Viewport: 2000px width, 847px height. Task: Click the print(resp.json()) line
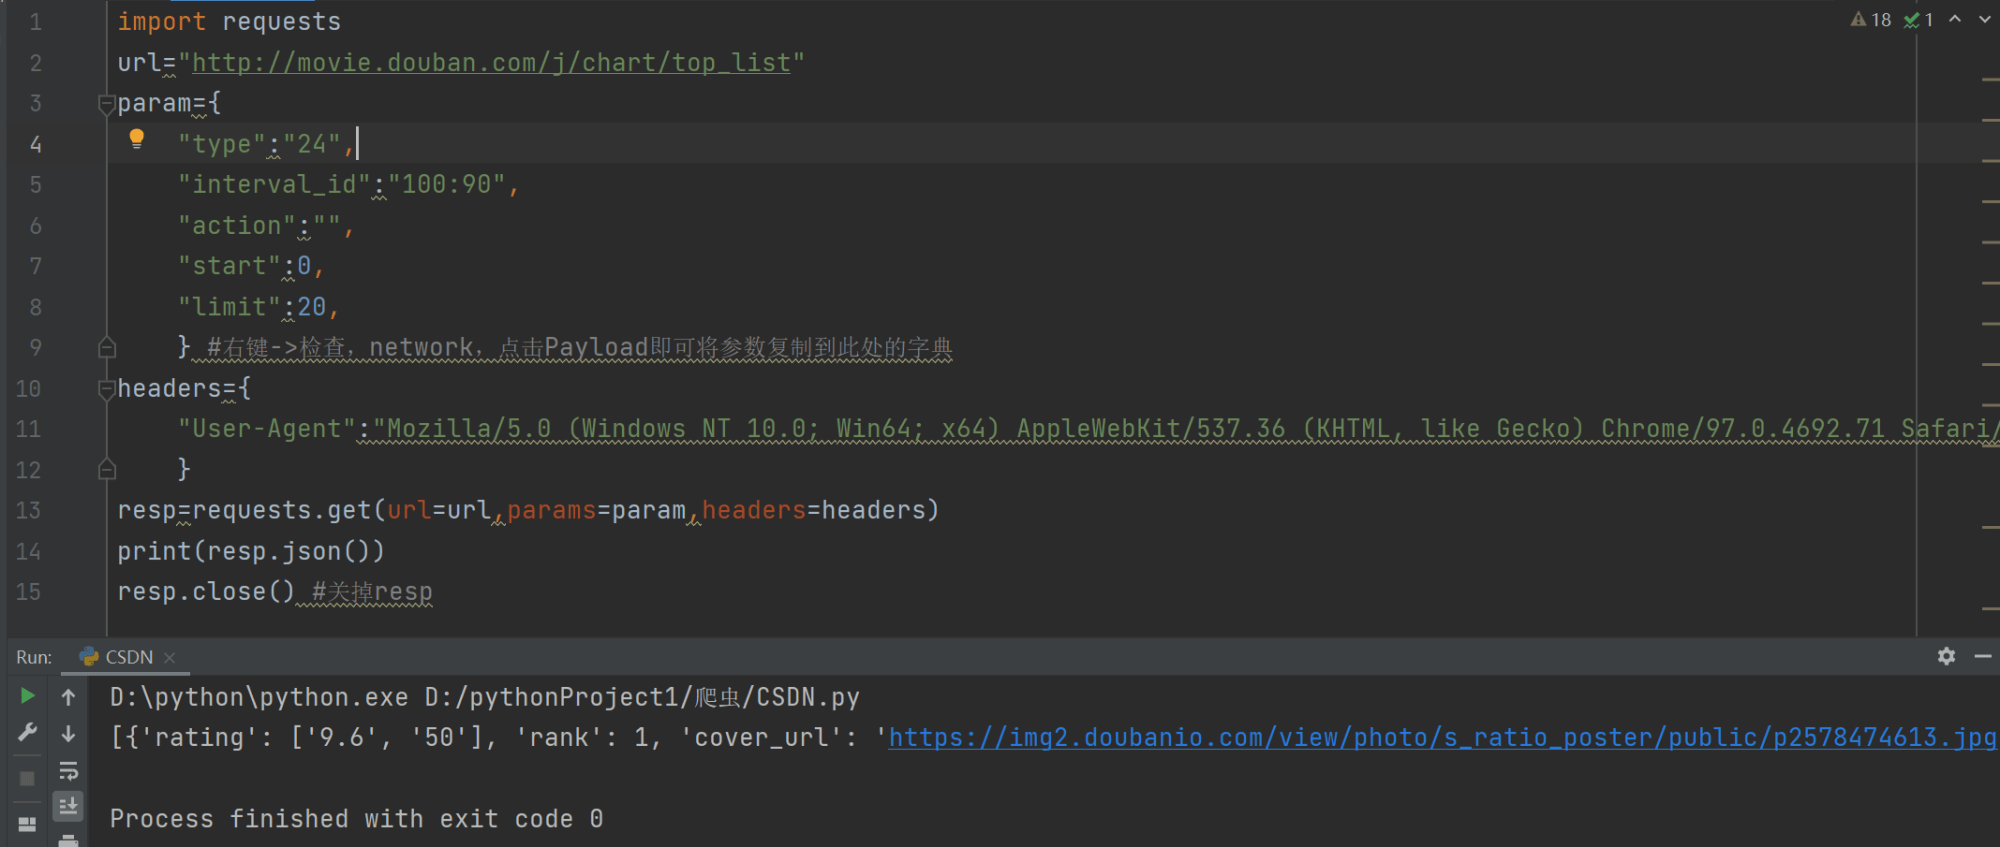pyautogui.click(x=251, y=551)
